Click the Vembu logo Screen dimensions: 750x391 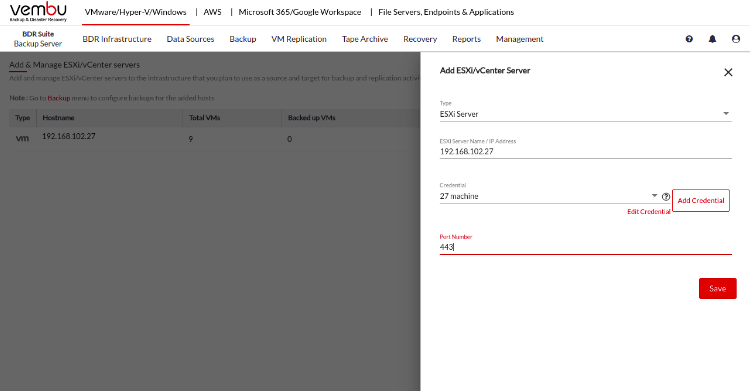(x=38, y=12)
